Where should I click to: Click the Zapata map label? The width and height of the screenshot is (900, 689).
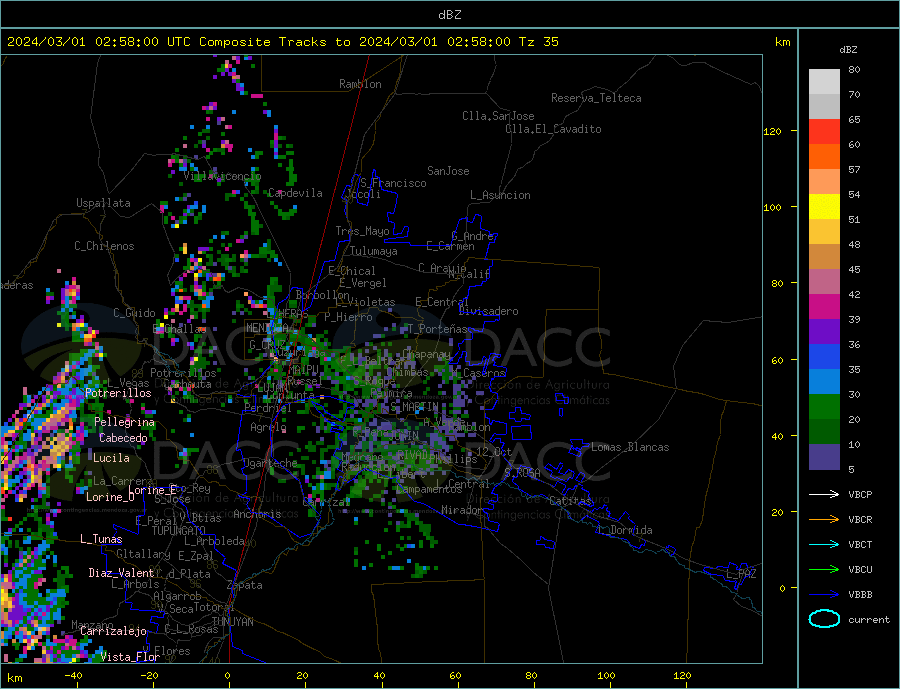point(245,585)
